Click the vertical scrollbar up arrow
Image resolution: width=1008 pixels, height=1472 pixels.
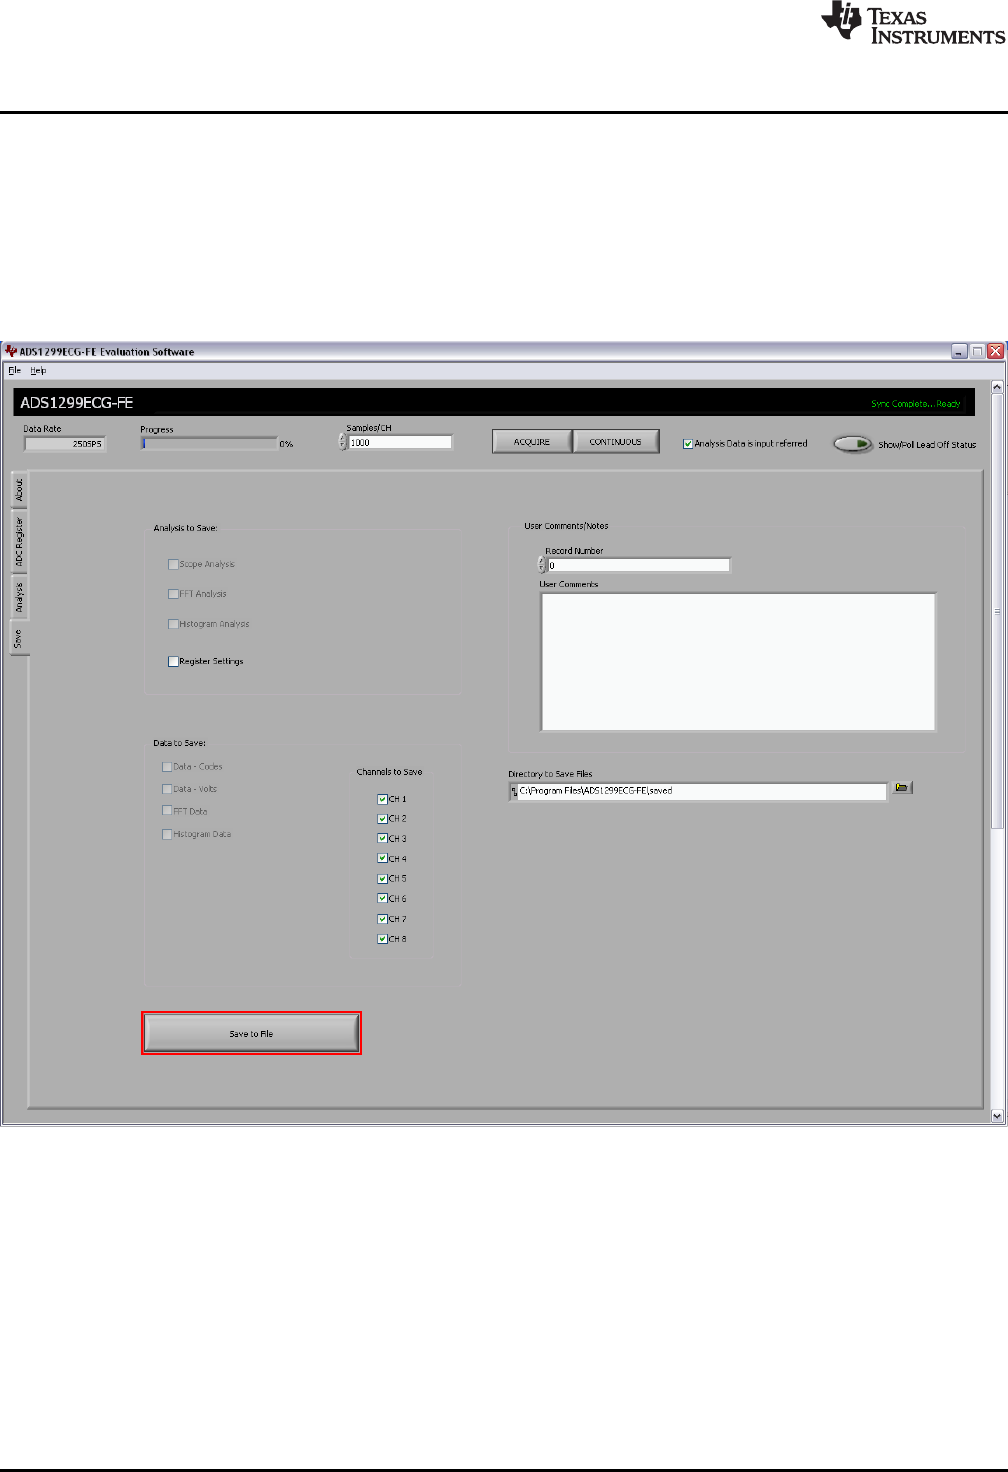pyautogui.click(x=997, y=387)
